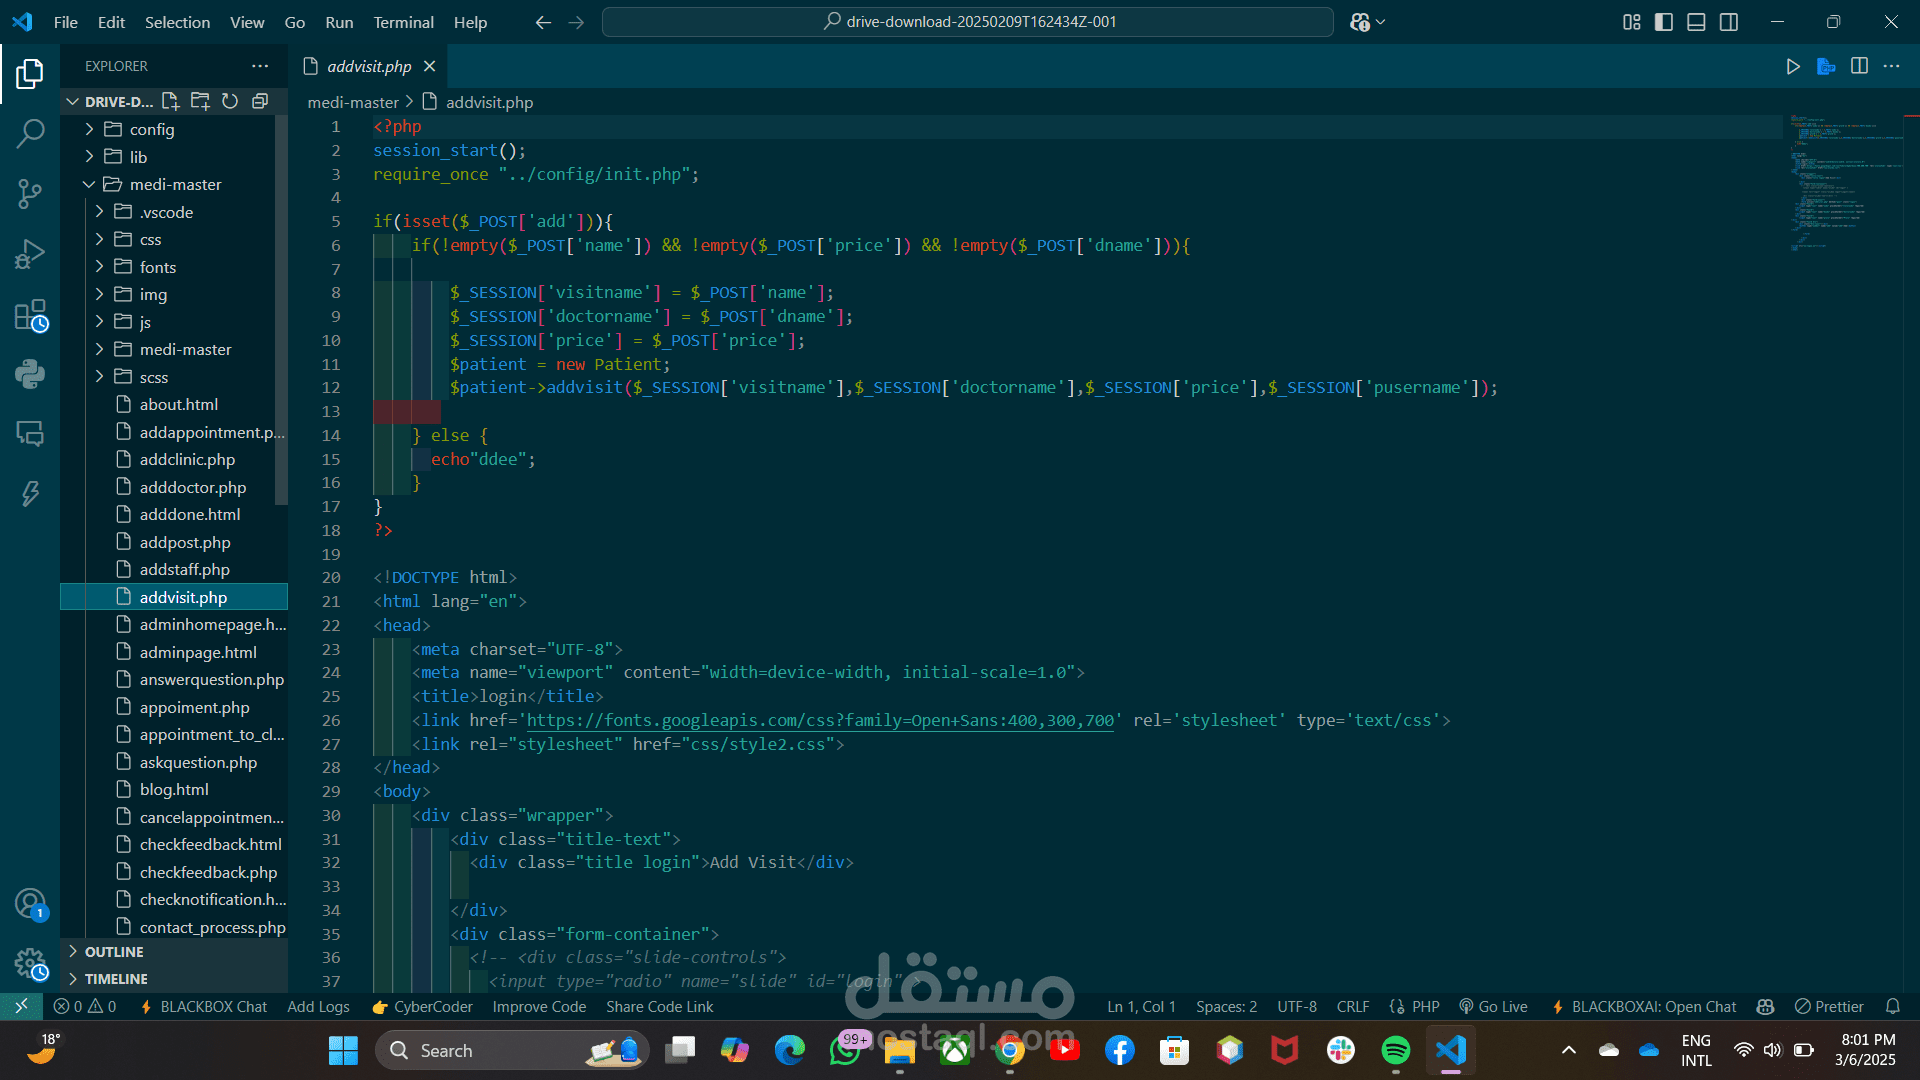Open the Extensions view
This screenshot has height=1080, width=1920.
click(30, 316)
